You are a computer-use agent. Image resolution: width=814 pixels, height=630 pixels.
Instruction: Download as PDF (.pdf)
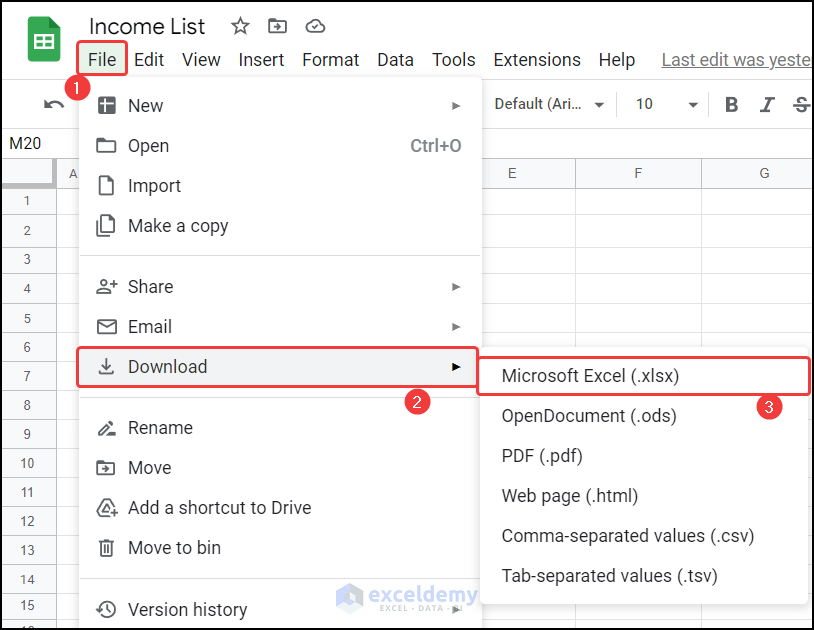[542, 456]
